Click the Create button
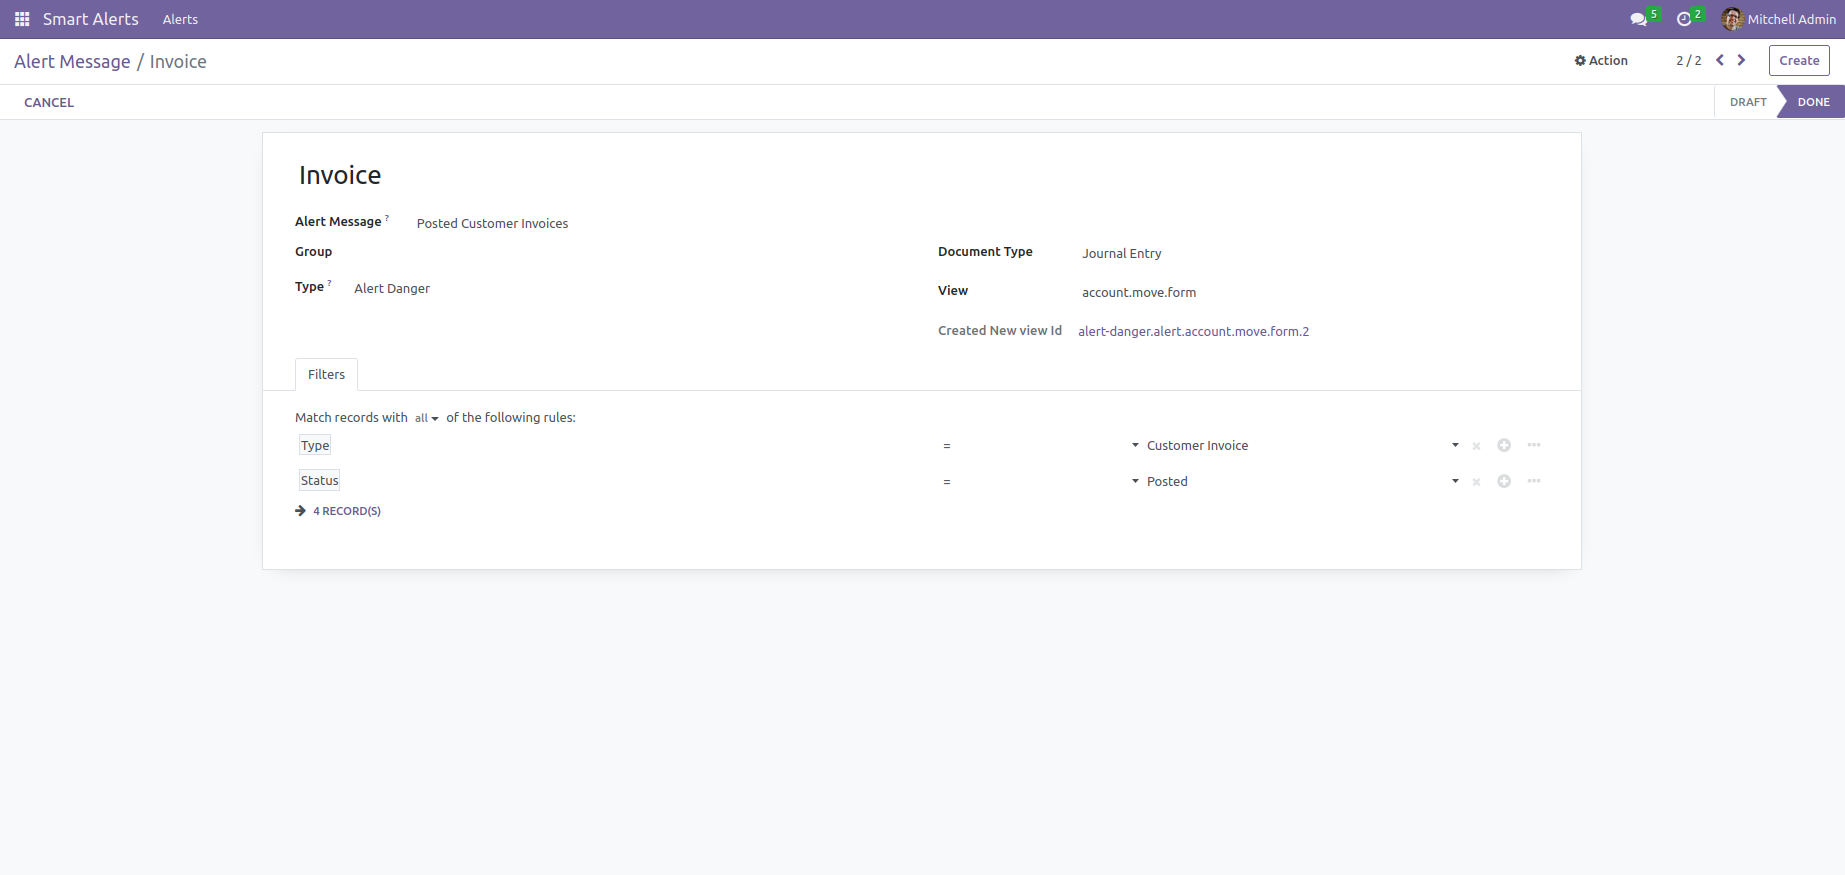This screenshot has height=875, width=1845. (x=1799, y=60)
